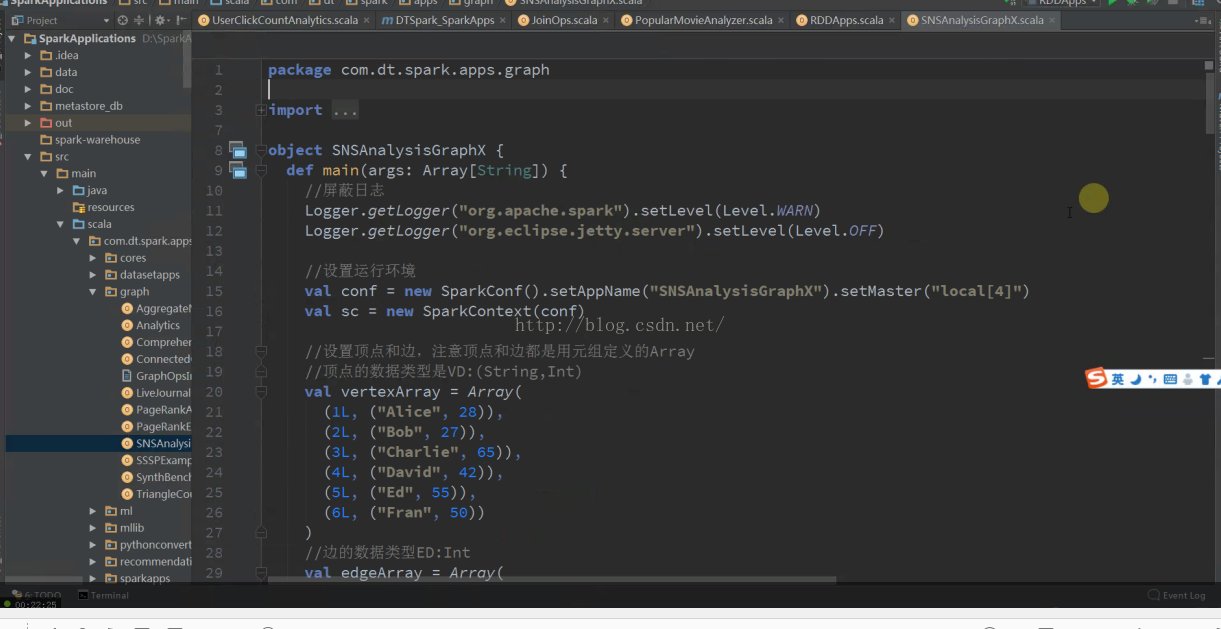
Task: Expand the mllib package
Action: [x=93, y=528]
